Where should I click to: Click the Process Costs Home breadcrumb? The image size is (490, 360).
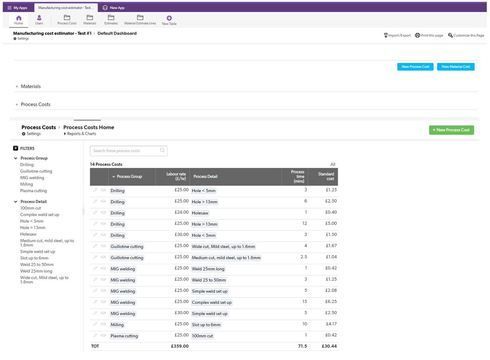pyautogui.click(x=89, y=127)
